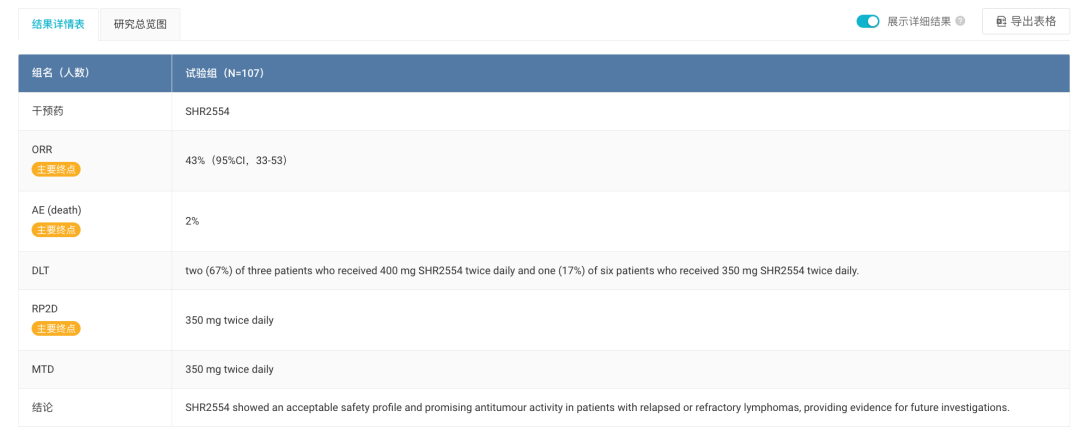Click the SHR2554 intervention drug cell
This screenshot has height=435, width=1080.
(x=207, y=112)
